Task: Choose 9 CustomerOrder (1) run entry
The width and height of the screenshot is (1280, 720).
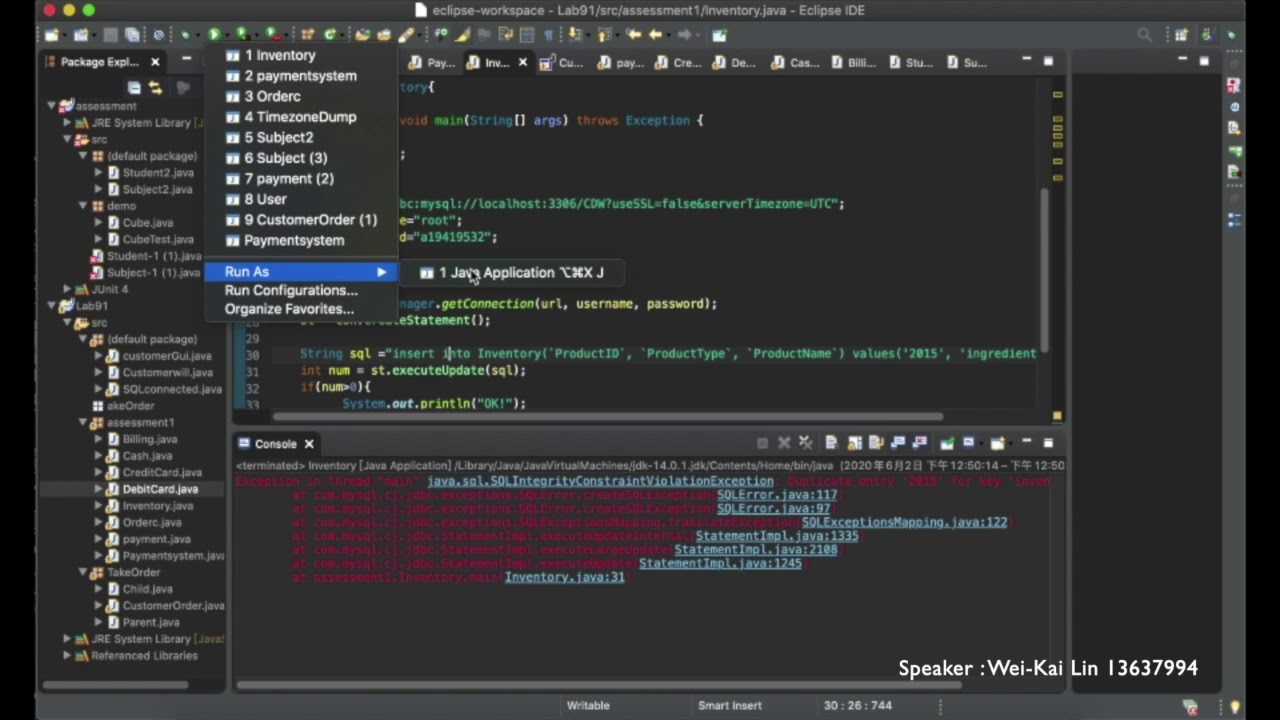Action: [300, 220]
